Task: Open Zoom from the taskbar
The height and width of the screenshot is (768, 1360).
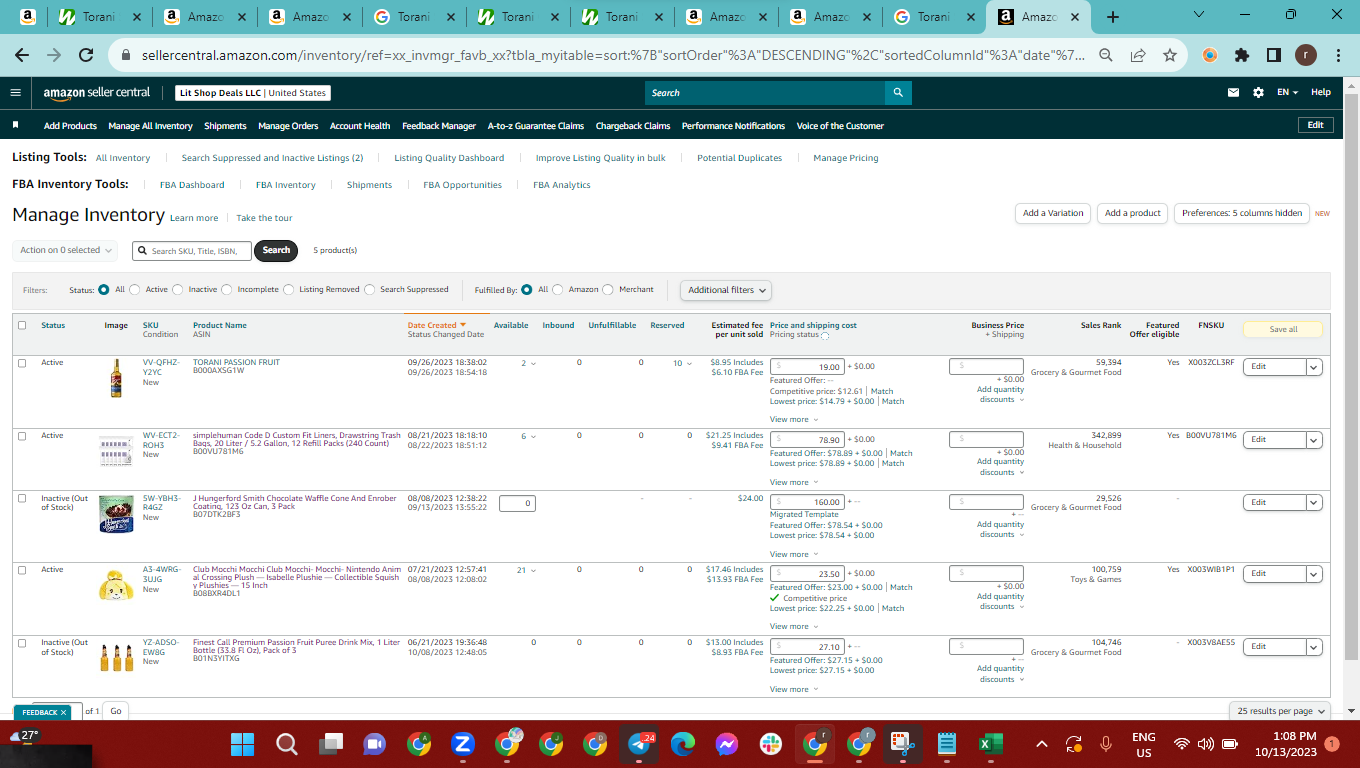Action: (462, 744)
